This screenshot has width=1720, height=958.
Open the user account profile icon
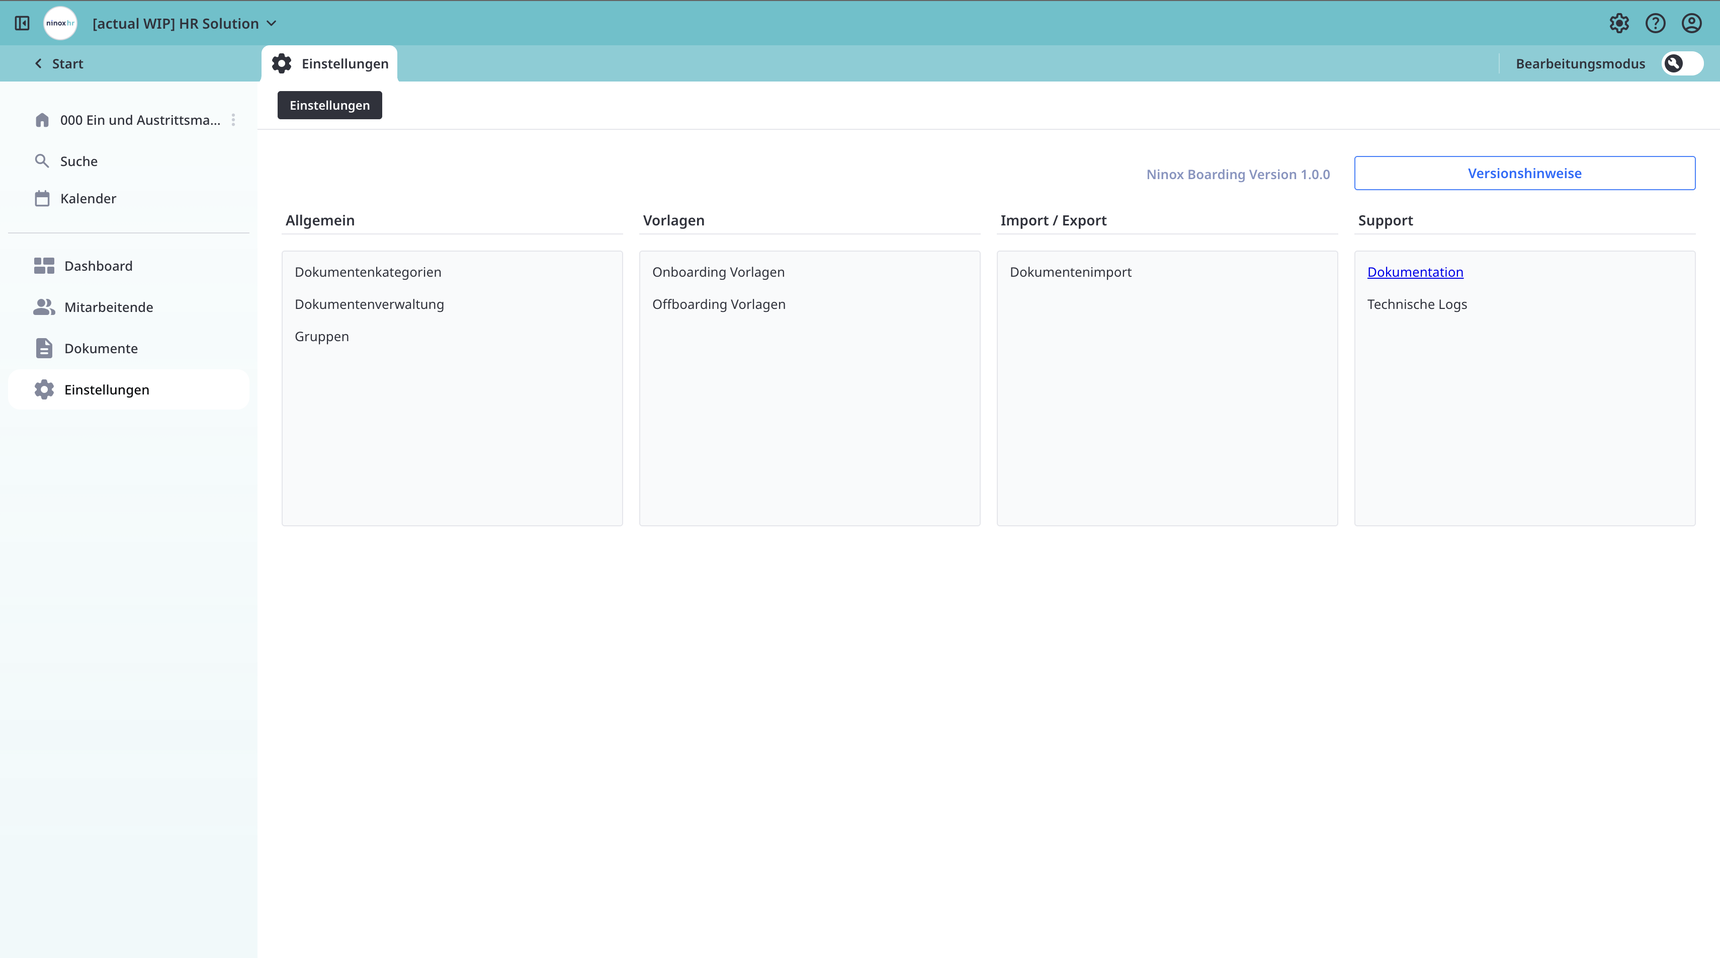point(1691,23)
